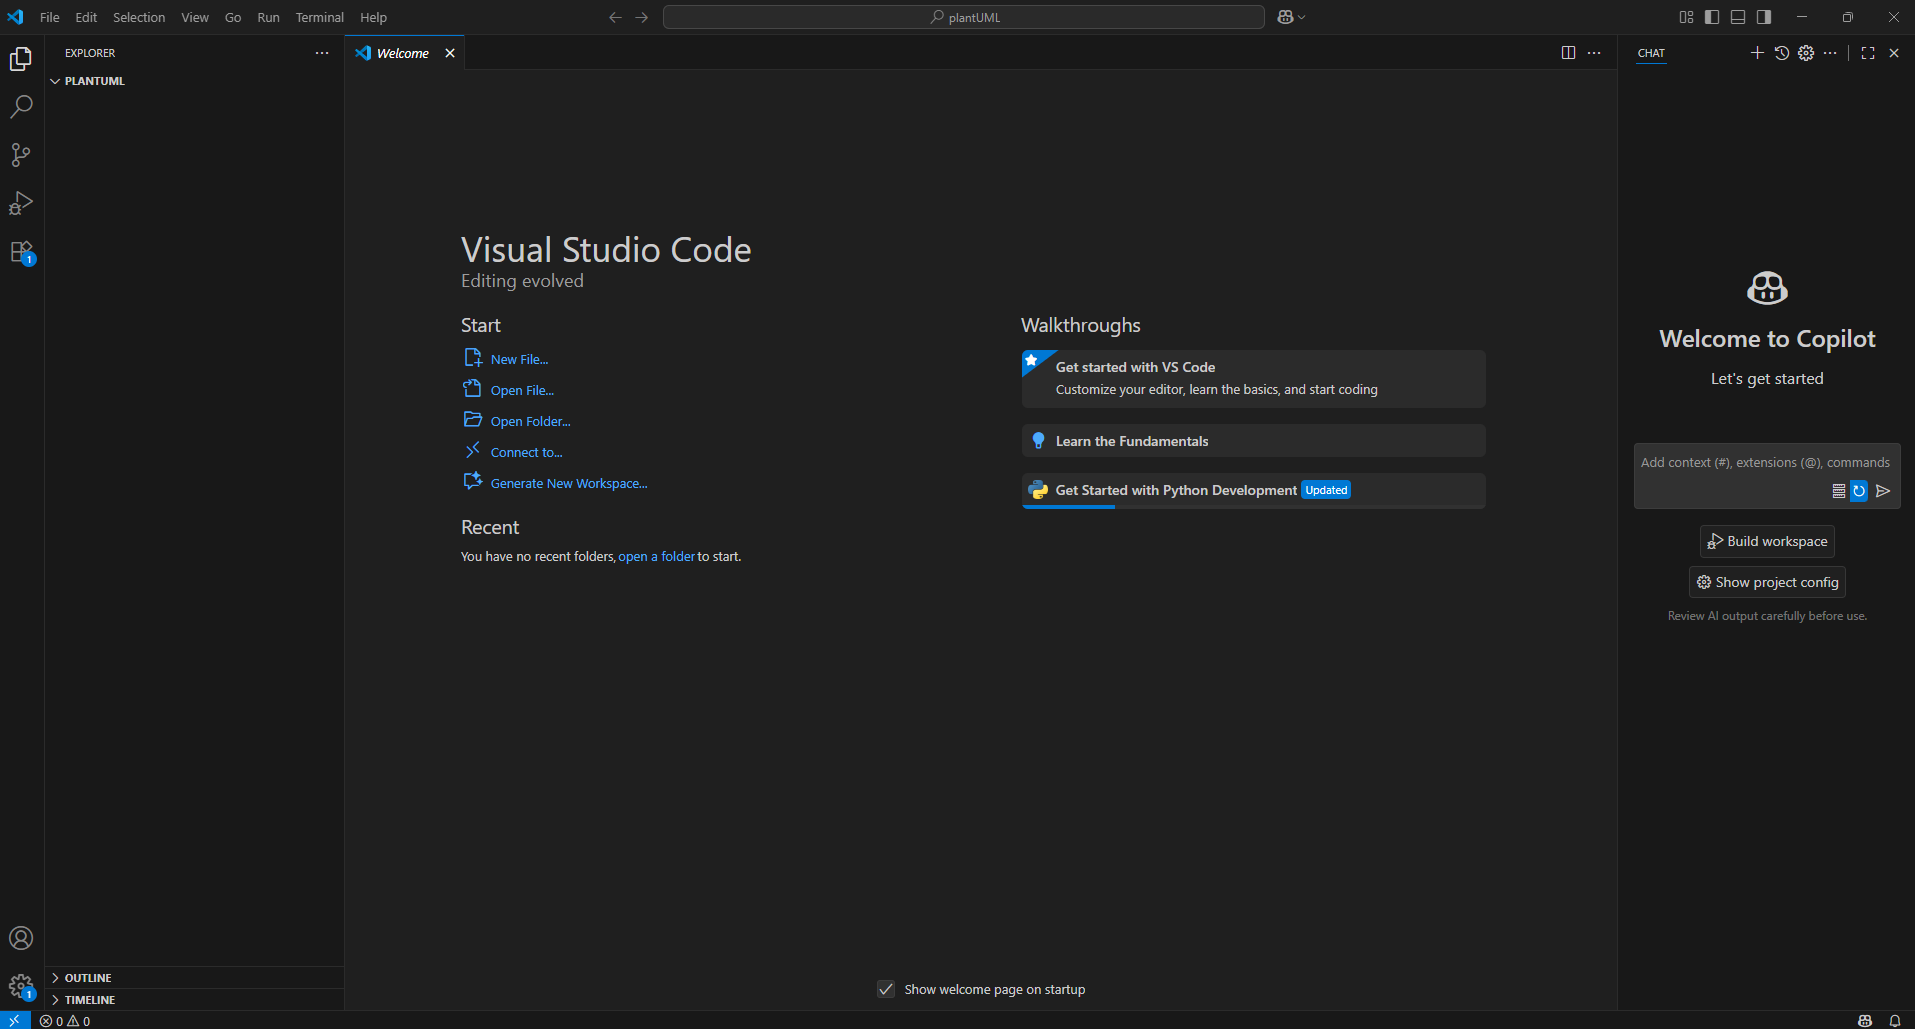Screen dimensions: 1915x1029
Task: Open the Terminal menu
Action: pyautogui.click(x=320, y=17)
